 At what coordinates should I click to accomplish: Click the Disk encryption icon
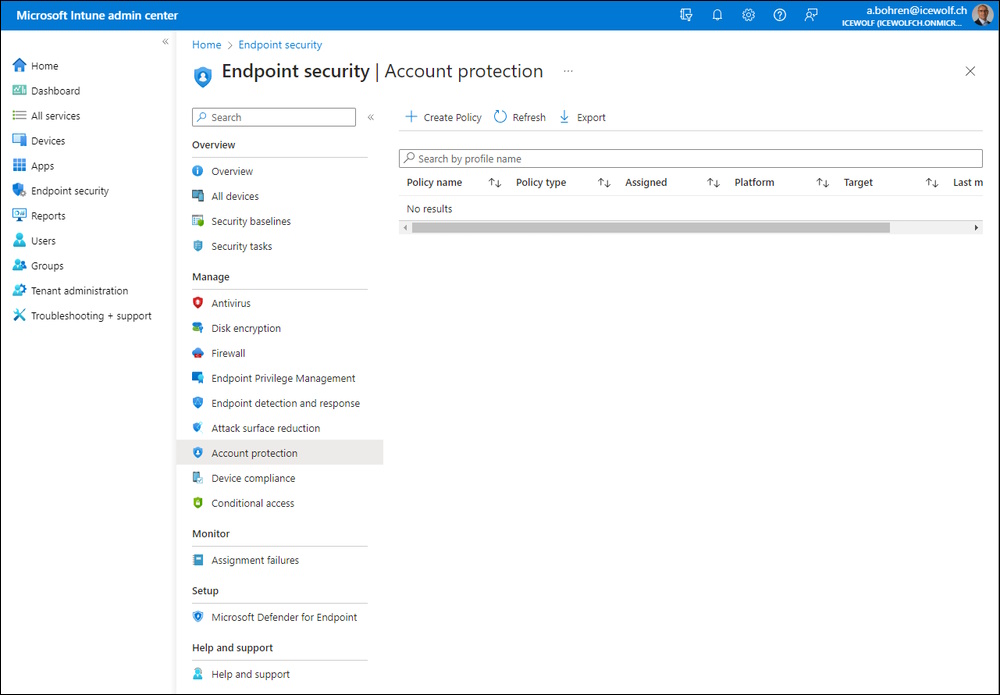coord(198,328)
